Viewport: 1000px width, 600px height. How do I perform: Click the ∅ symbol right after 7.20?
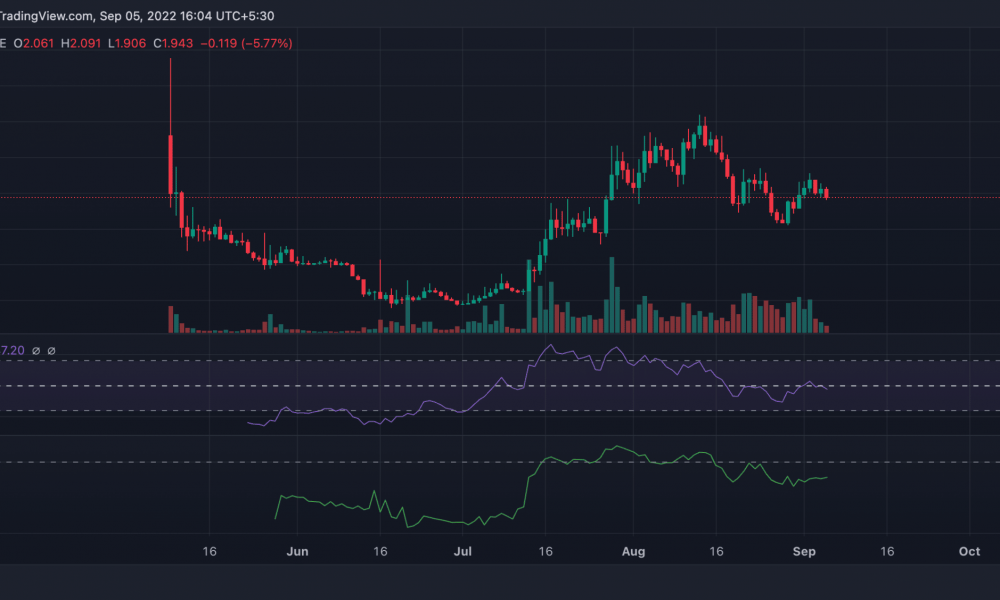36,351
